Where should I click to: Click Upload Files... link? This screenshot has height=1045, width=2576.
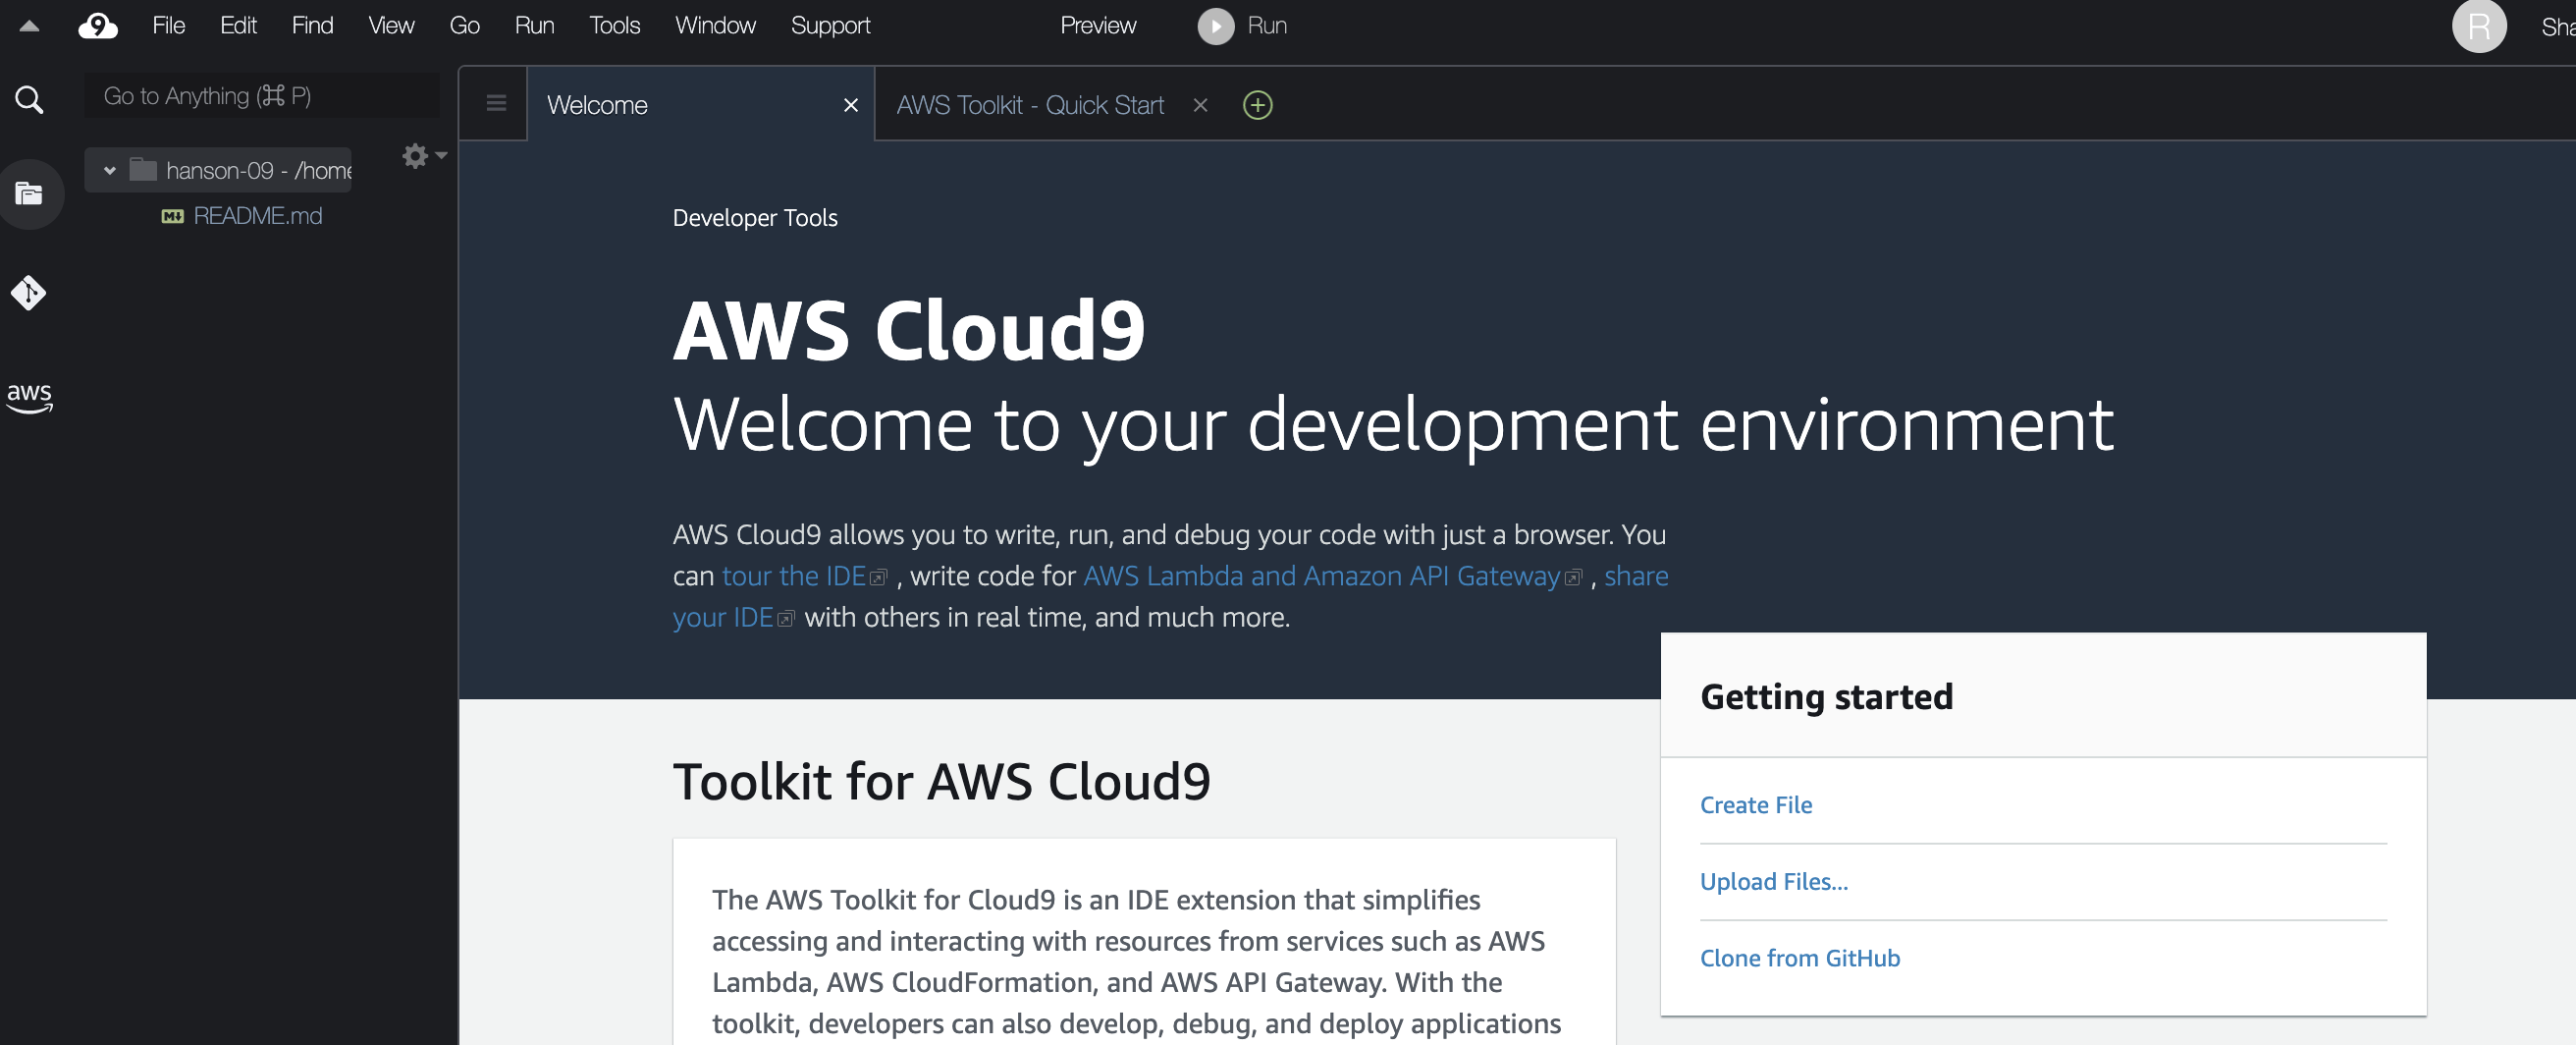coord(1773,882)
